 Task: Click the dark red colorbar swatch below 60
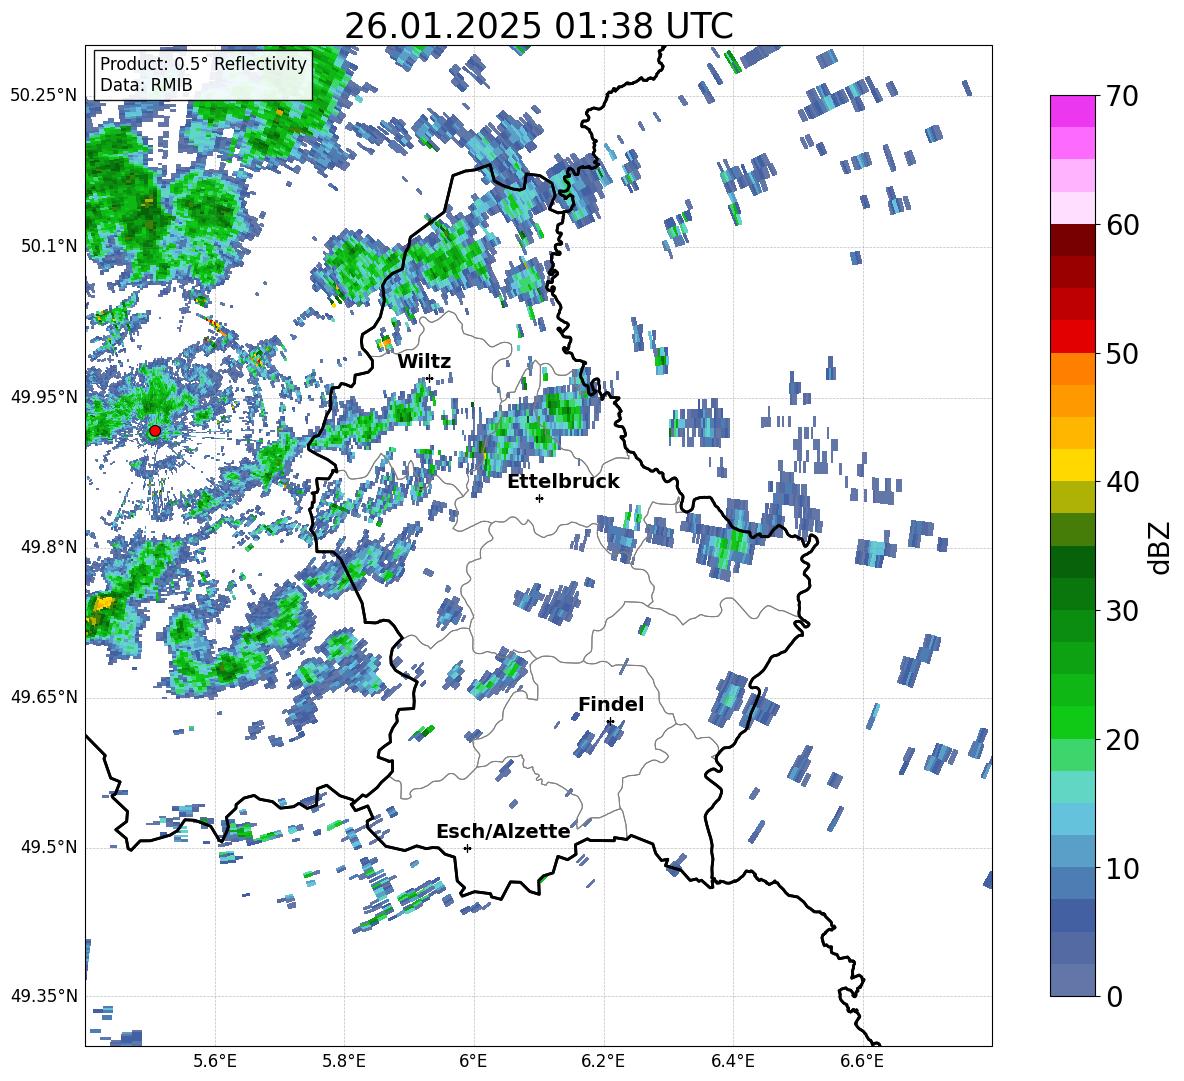click(1072, 241)
